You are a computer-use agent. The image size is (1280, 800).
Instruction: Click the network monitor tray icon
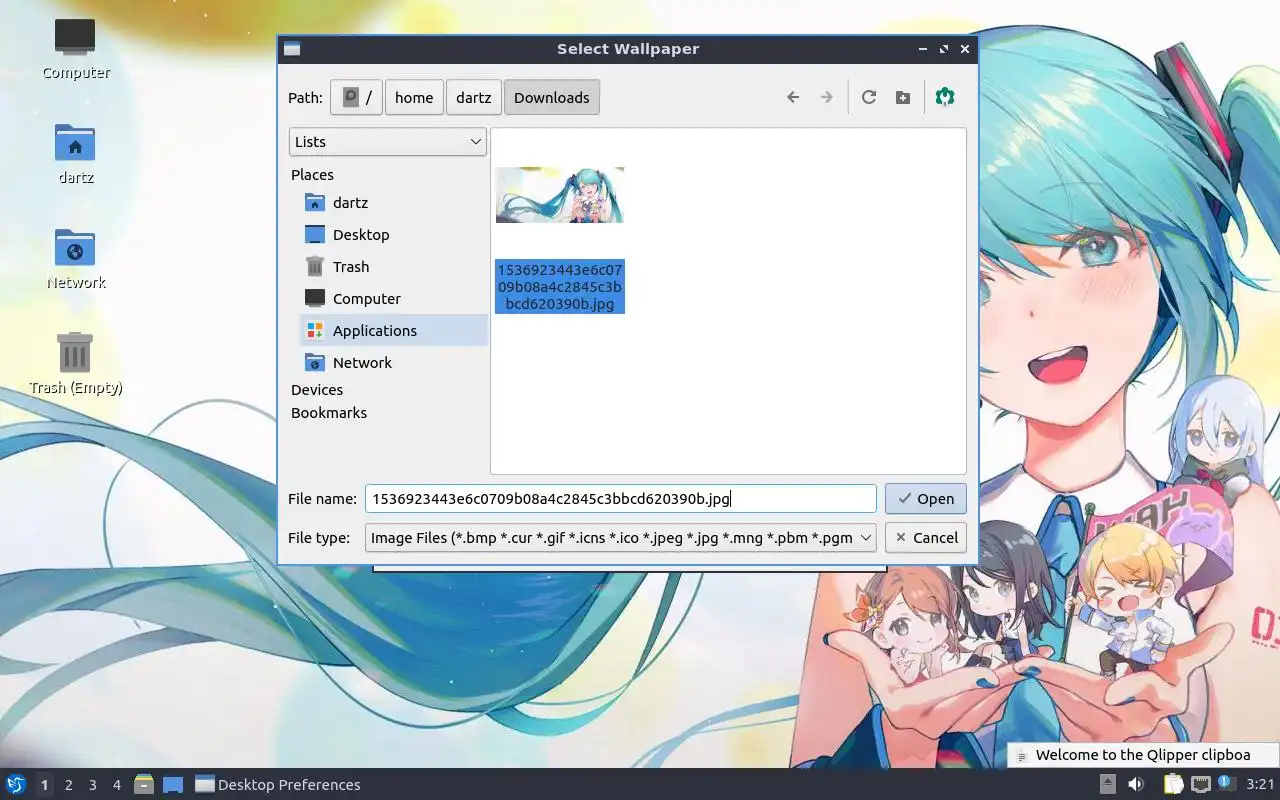[1200, 783]
